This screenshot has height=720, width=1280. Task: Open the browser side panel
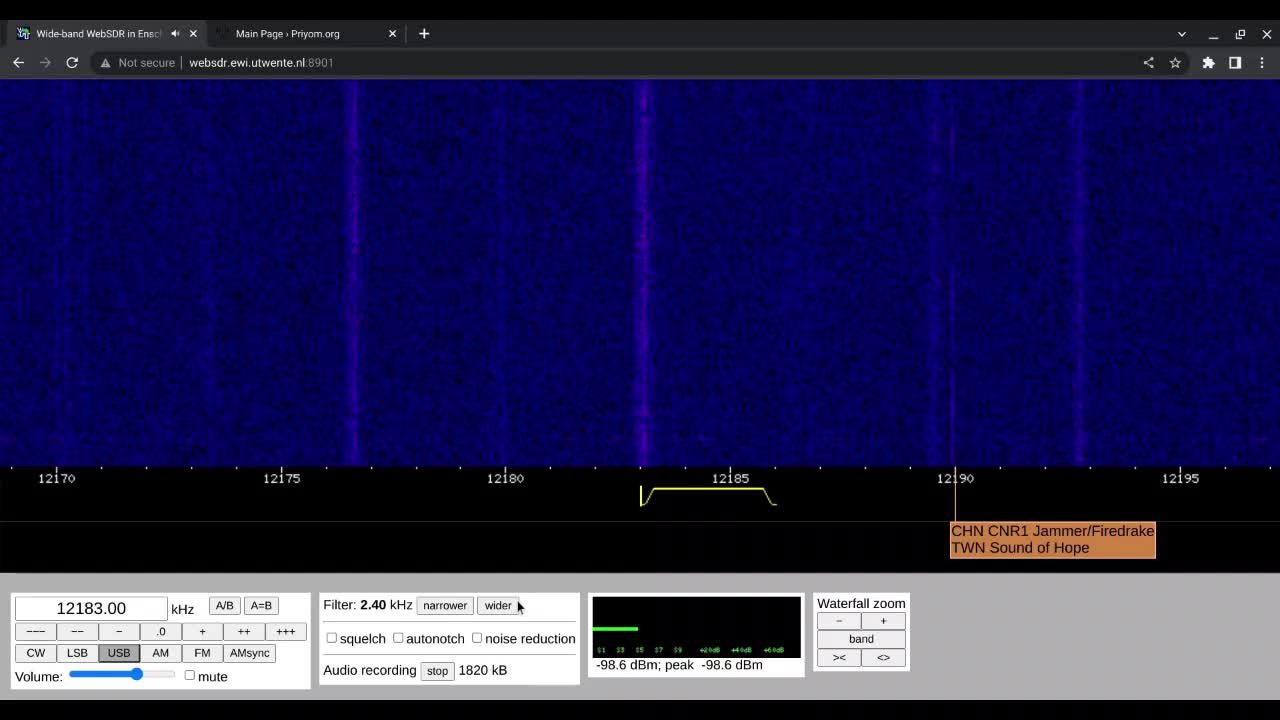click(x=1235, y=62)
